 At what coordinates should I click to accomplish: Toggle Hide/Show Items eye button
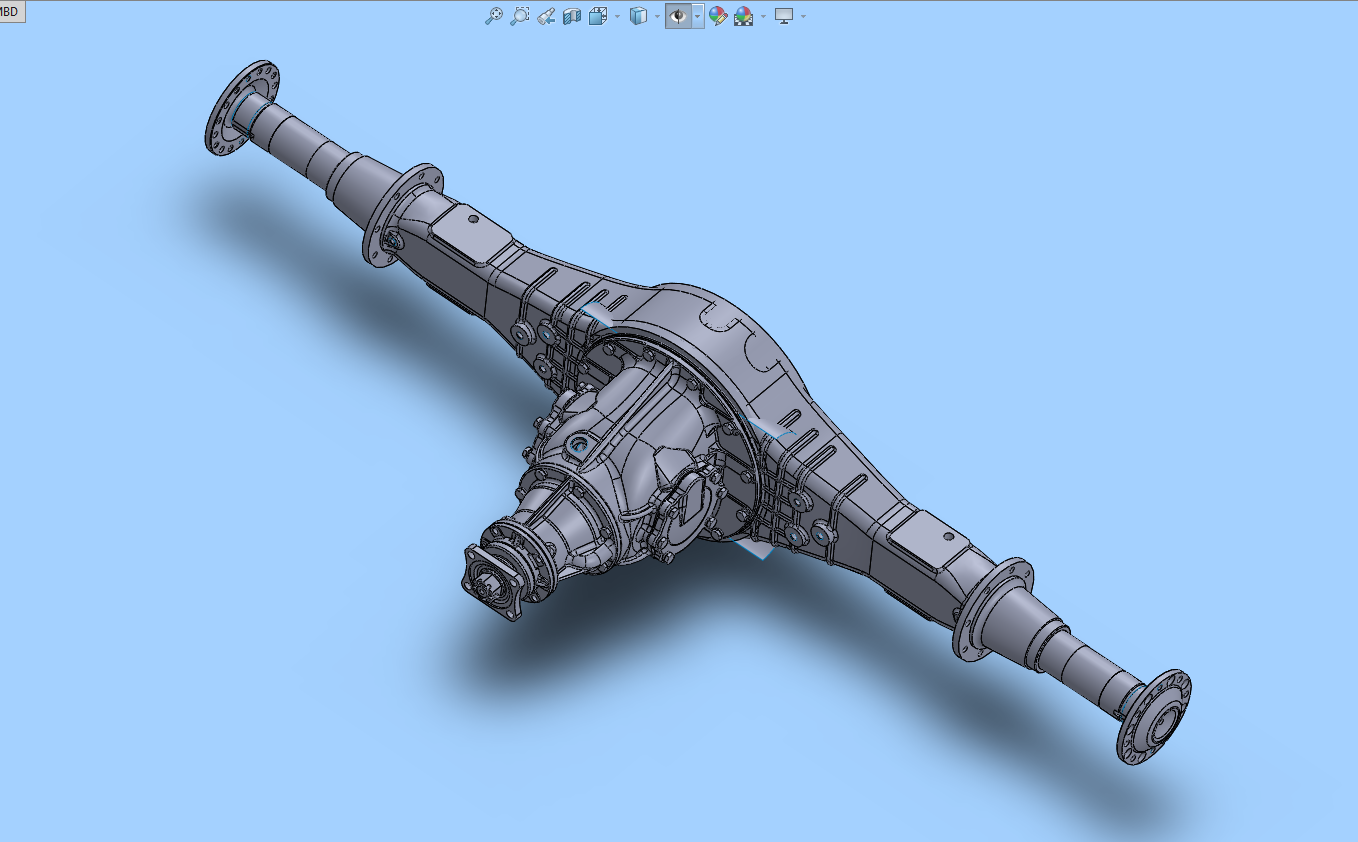678,16
